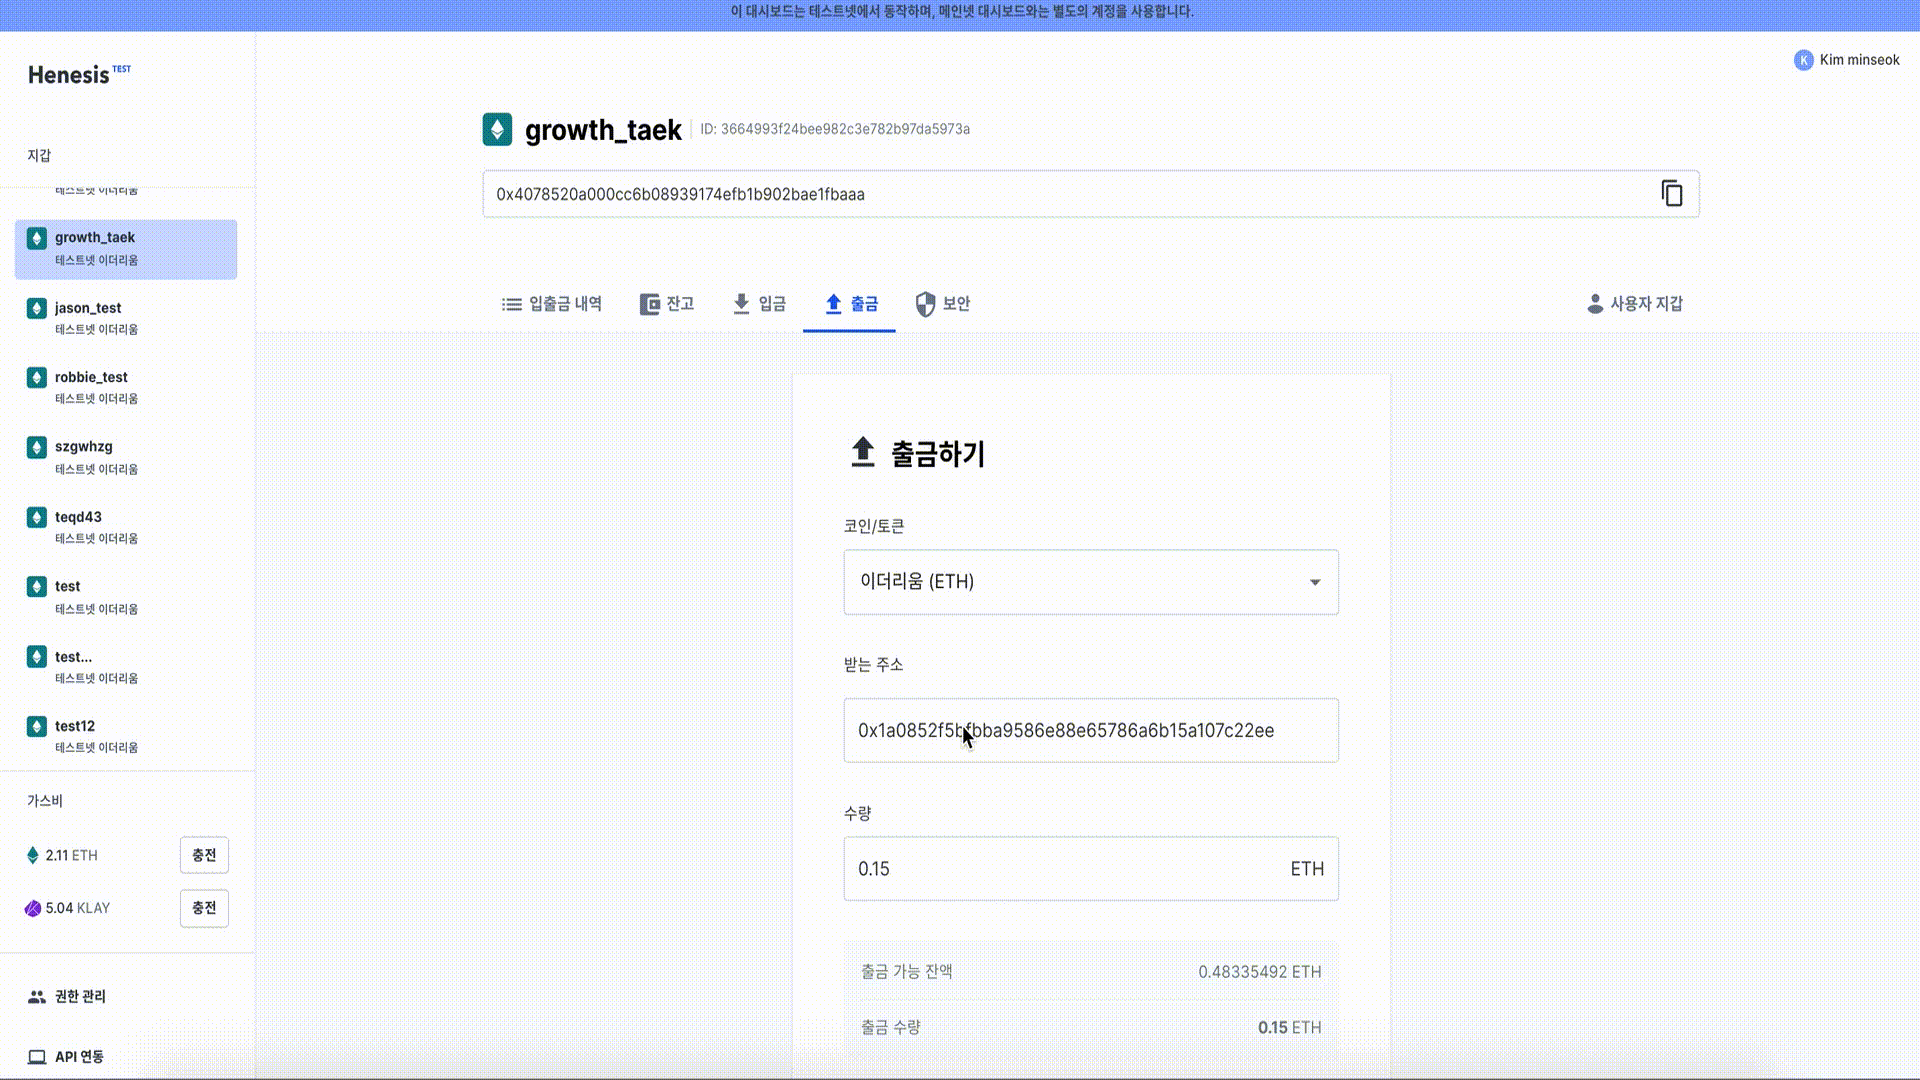The height and width of the screenshot is (1080, 1920).
Task: Click the jason_test wallet icon
Action: click(x=37, y=308)
